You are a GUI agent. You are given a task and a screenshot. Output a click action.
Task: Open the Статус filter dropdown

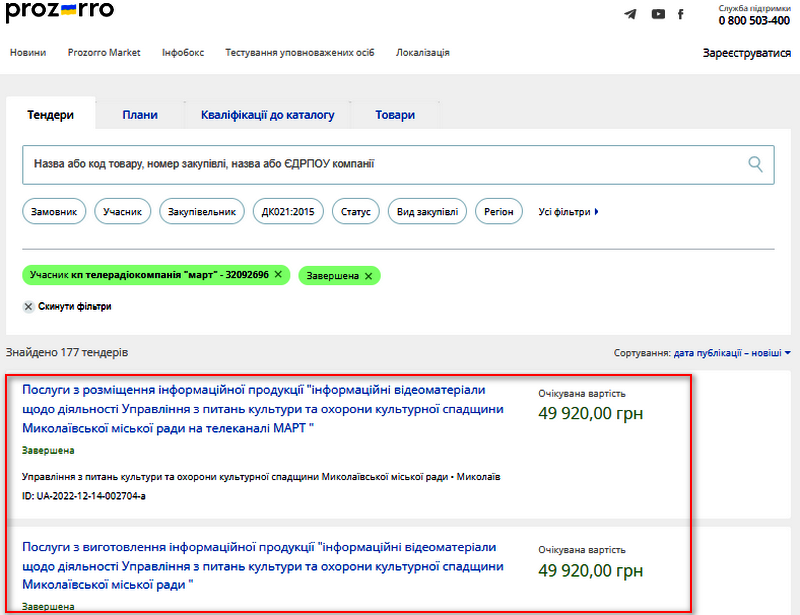click(x=355, y=212)
